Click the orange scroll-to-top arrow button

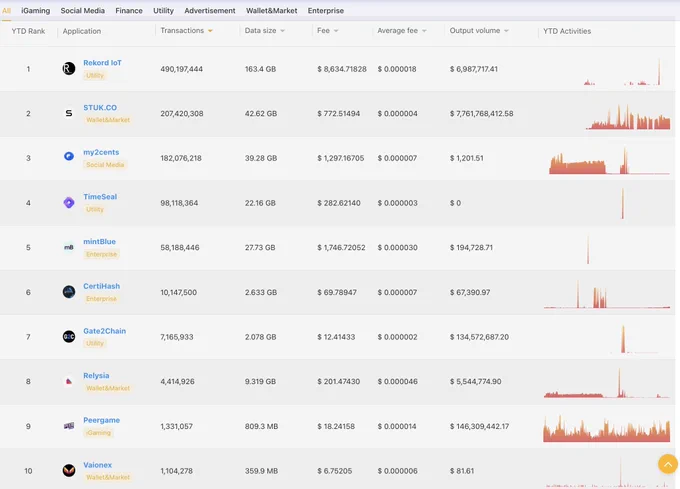click(668, 464)
